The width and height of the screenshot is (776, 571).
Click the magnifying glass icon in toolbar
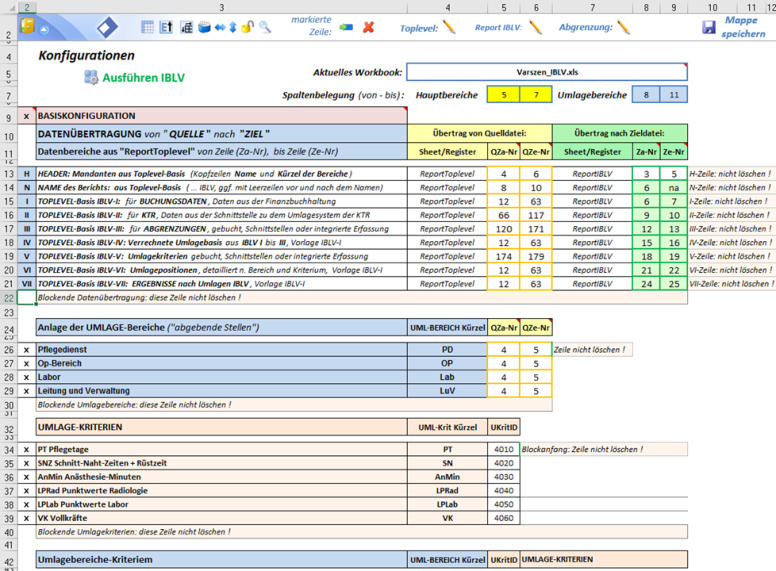(265, 27)
